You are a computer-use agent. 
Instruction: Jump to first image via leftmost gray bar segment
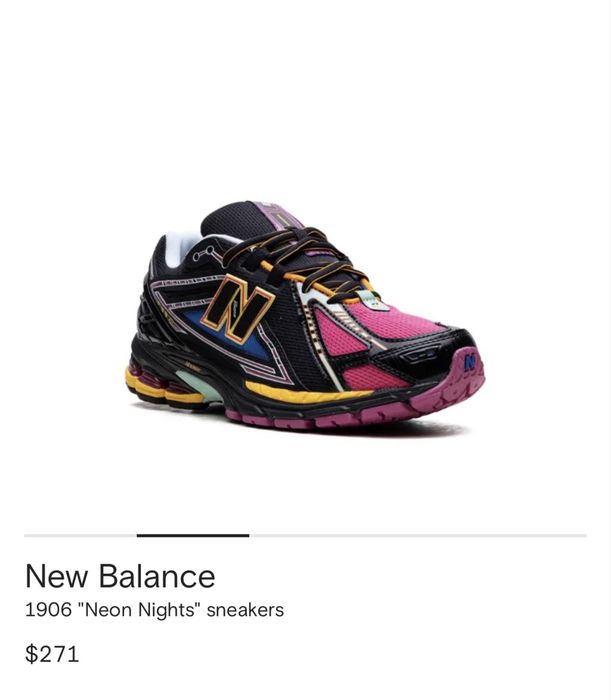pos(80,535)
